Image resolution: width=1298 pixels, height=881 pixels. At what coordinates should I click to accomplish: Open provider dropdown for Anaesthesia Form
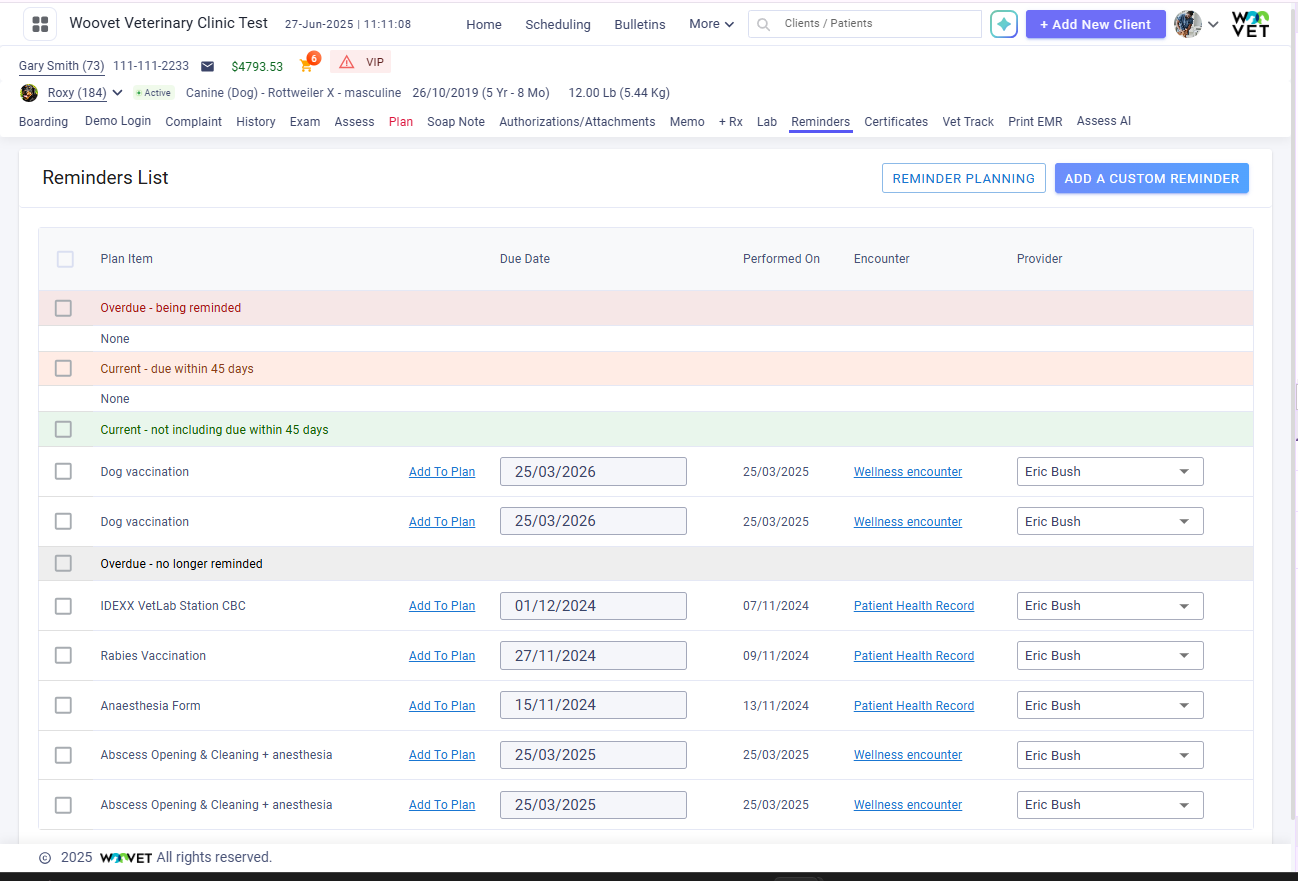pyautogui.click(x=1109, y=706)
